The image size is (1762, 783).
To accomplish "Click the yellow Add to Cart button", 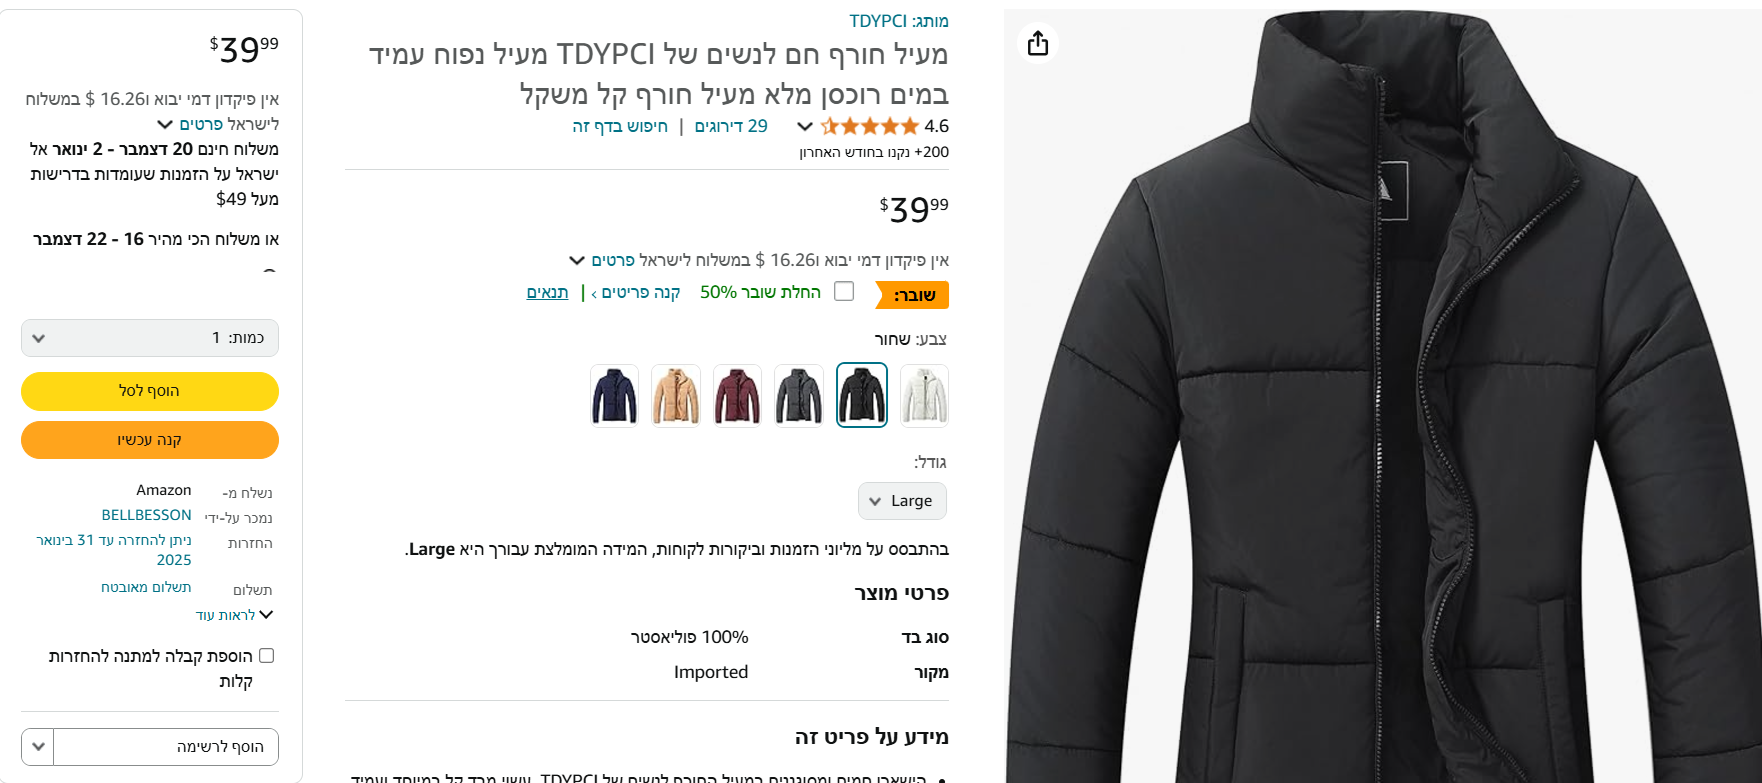I will pyautogui.click(x=150, y=391).
